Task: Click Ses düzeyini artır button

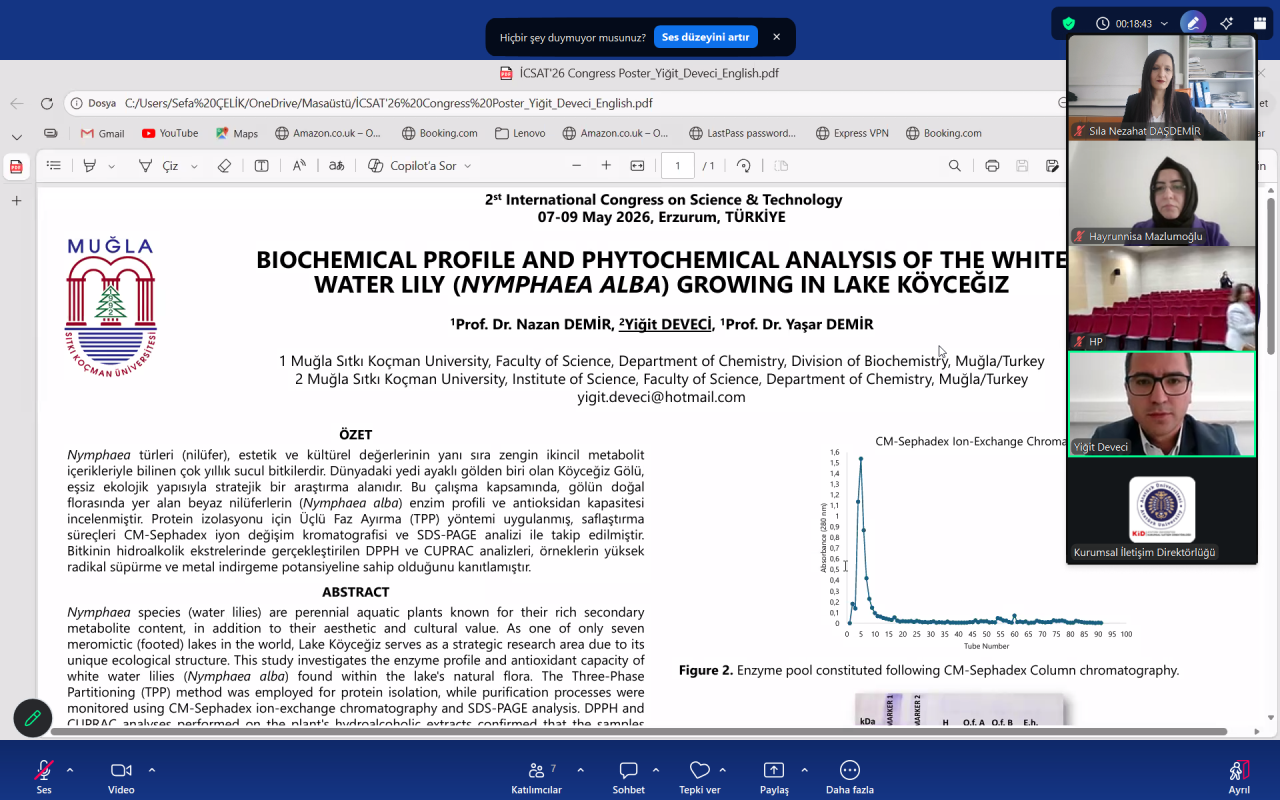Action: point(705,37)
